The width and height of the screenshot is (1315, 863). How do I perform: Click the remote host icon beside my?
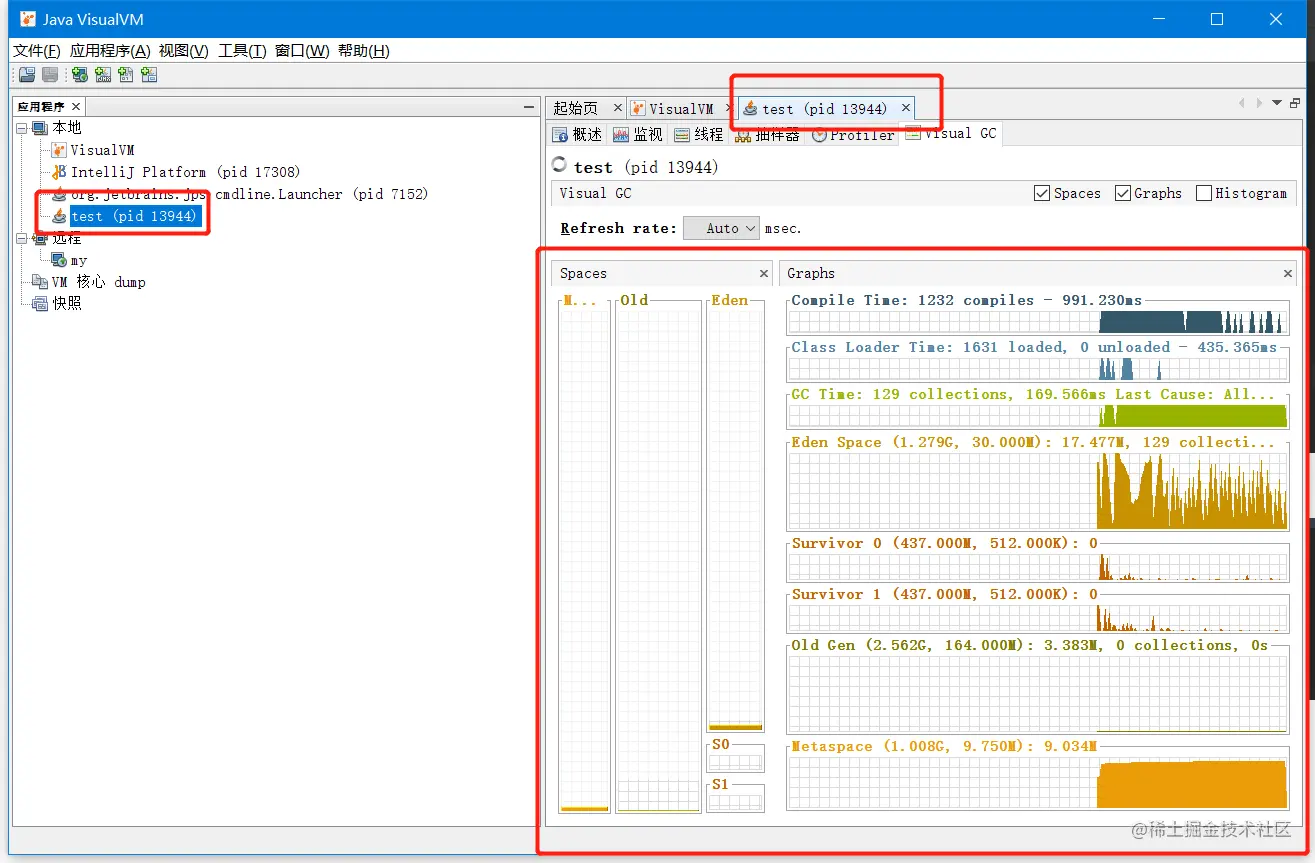[x=59, y=260]
